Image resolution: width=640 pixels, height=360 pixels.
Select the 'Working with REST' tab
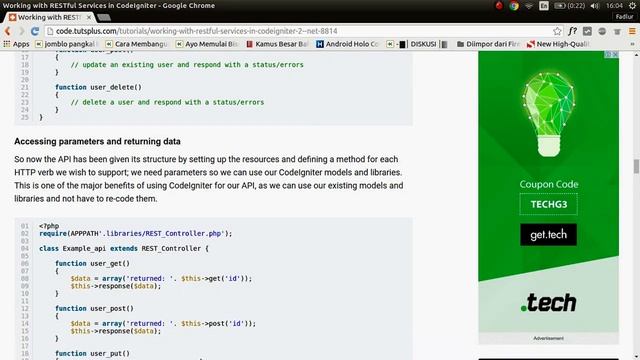pyautogui.click(x=48, y=18)
